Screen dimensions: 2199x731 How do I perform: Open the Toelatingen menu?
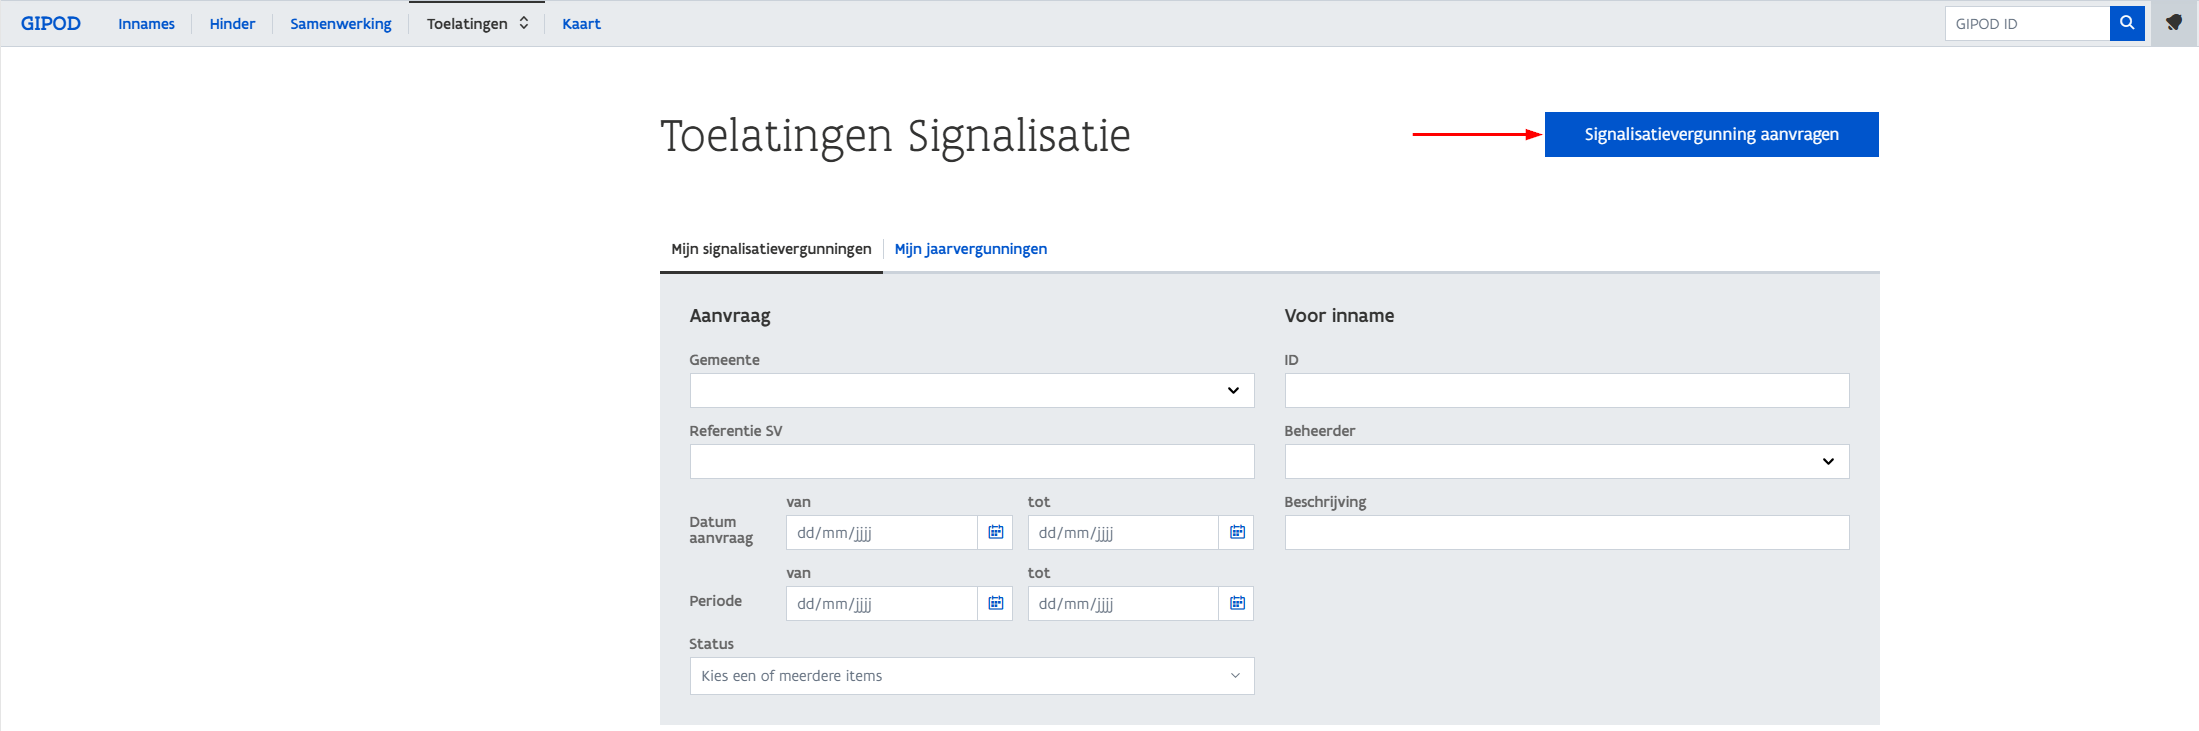[x=477, y=24]
